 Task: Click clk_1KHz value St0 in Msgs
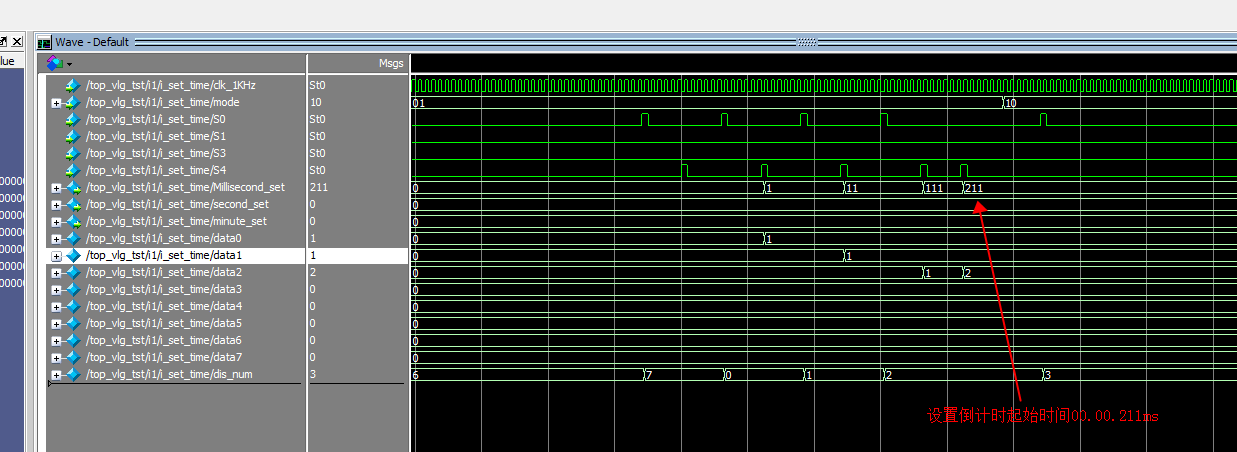click(317, 86)
